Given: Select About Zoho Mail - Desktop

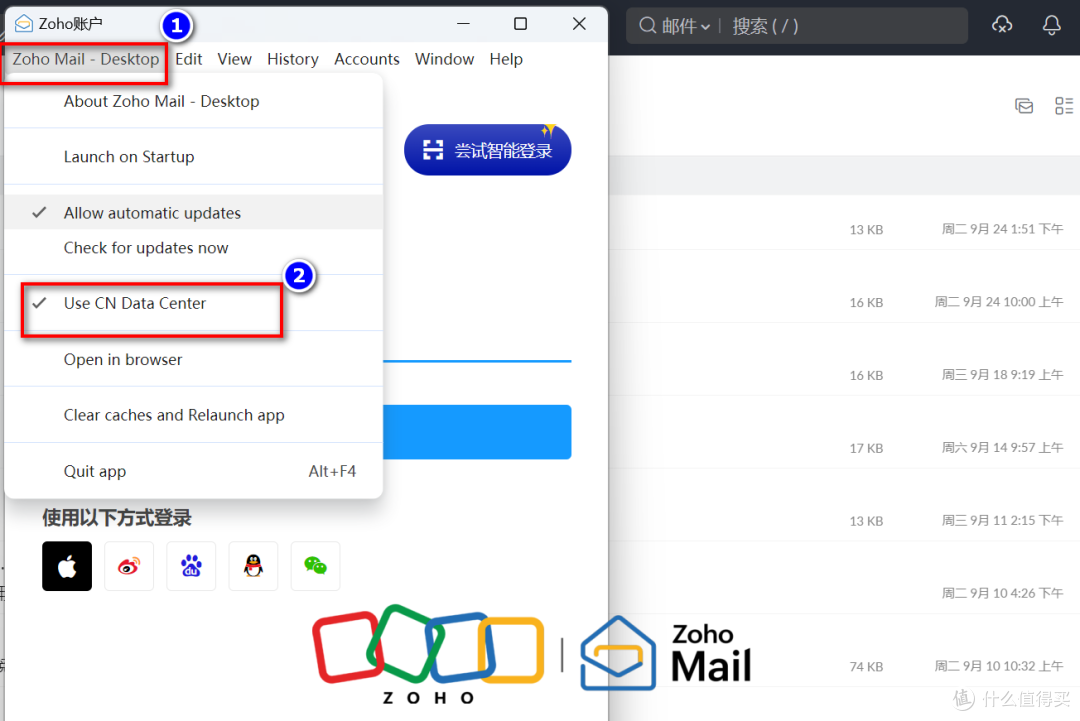Looking at the screenshot, I should [194, 101].
